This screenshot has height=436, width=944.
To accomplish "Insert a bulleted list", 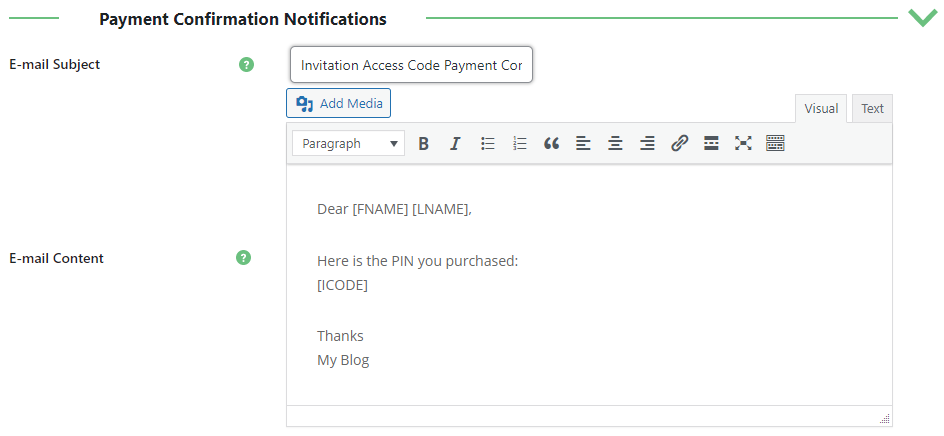I will pos(488,143).
